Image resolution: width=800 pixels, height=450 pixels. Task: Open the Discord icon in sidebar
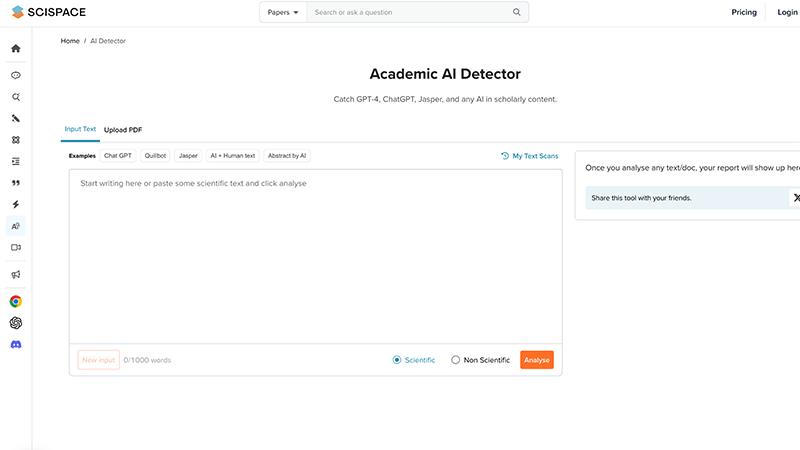click(16, 344)
